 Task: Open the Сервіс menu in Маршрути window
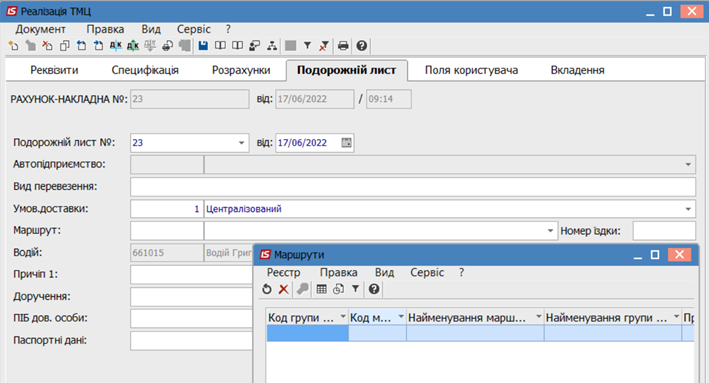point(427,273)
